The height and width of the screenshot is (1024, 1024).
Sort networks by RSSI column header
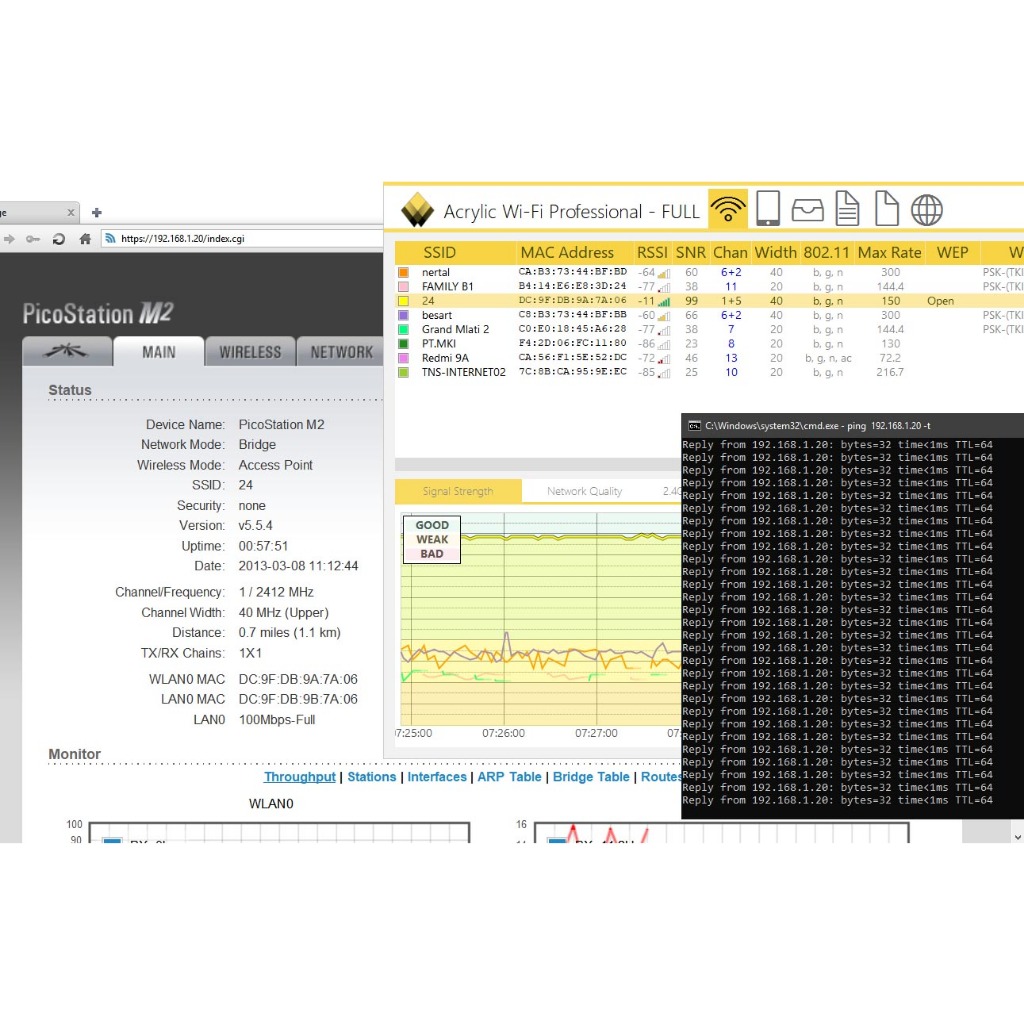(652, 253)
